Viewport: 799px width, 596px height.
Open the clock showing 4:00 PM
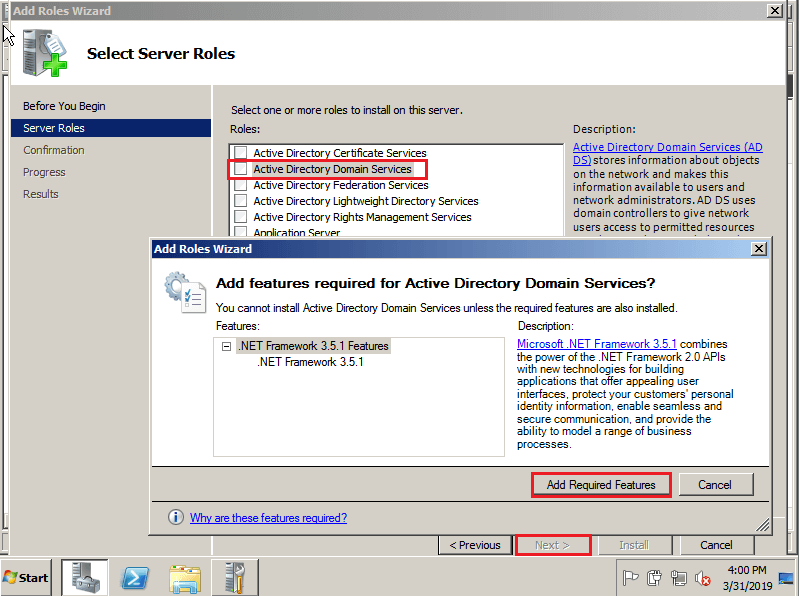pos(747,578)
